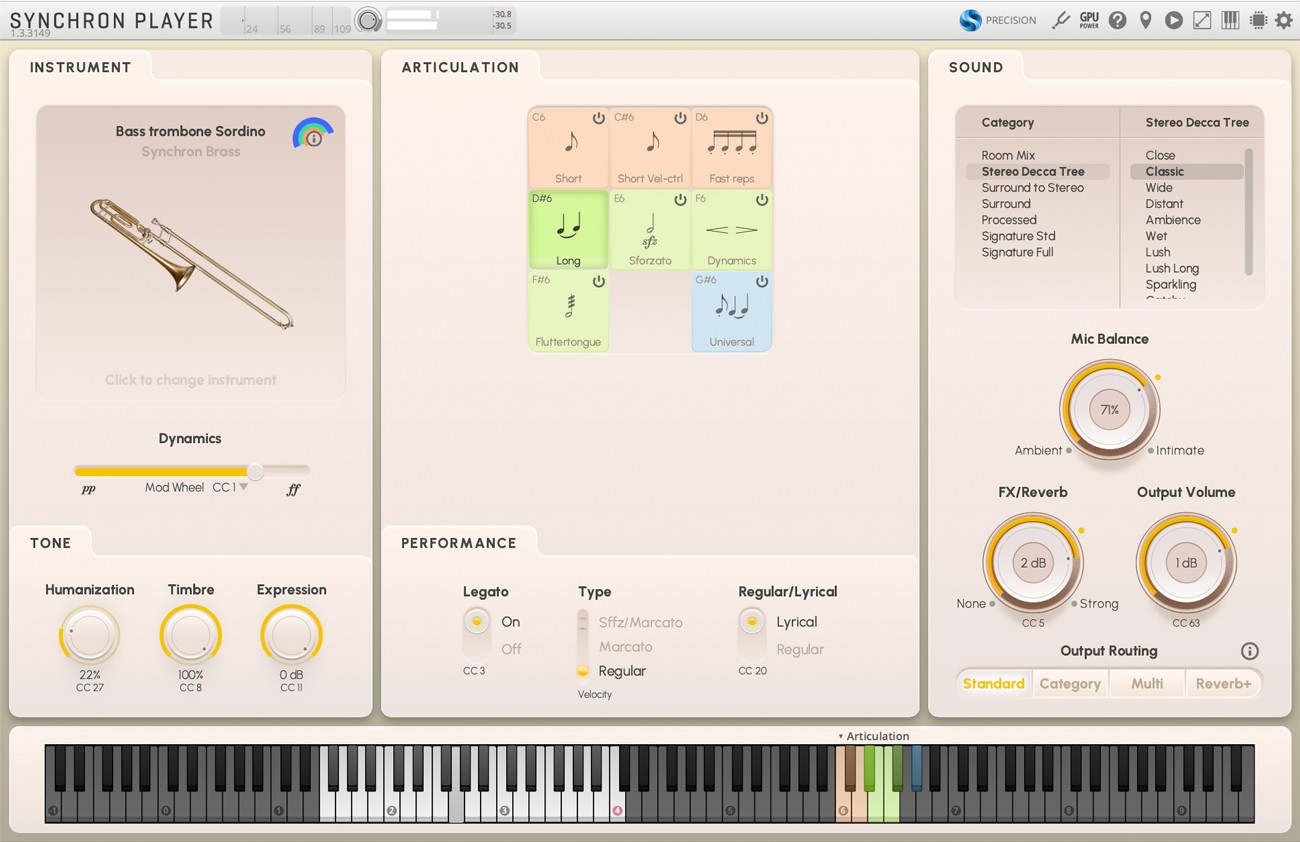Toggle power button on Short Vel-ctrl
This screenshot has width=1300, height=842.
pos(680,118)
